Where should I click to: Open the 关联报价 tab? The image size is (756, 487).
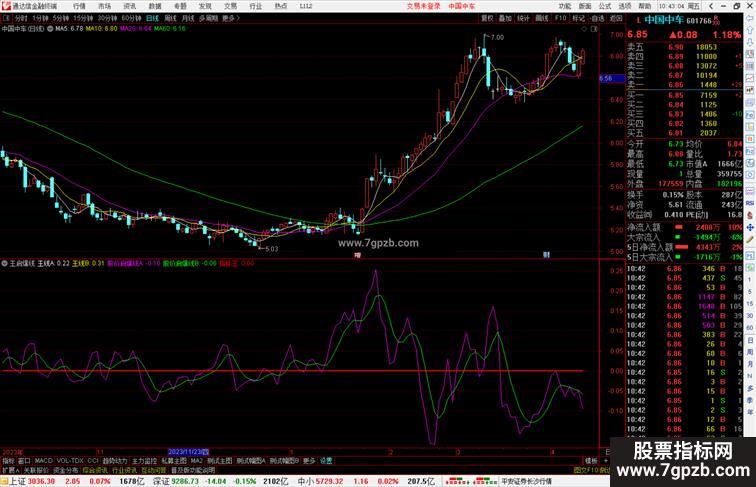[36, 470]
